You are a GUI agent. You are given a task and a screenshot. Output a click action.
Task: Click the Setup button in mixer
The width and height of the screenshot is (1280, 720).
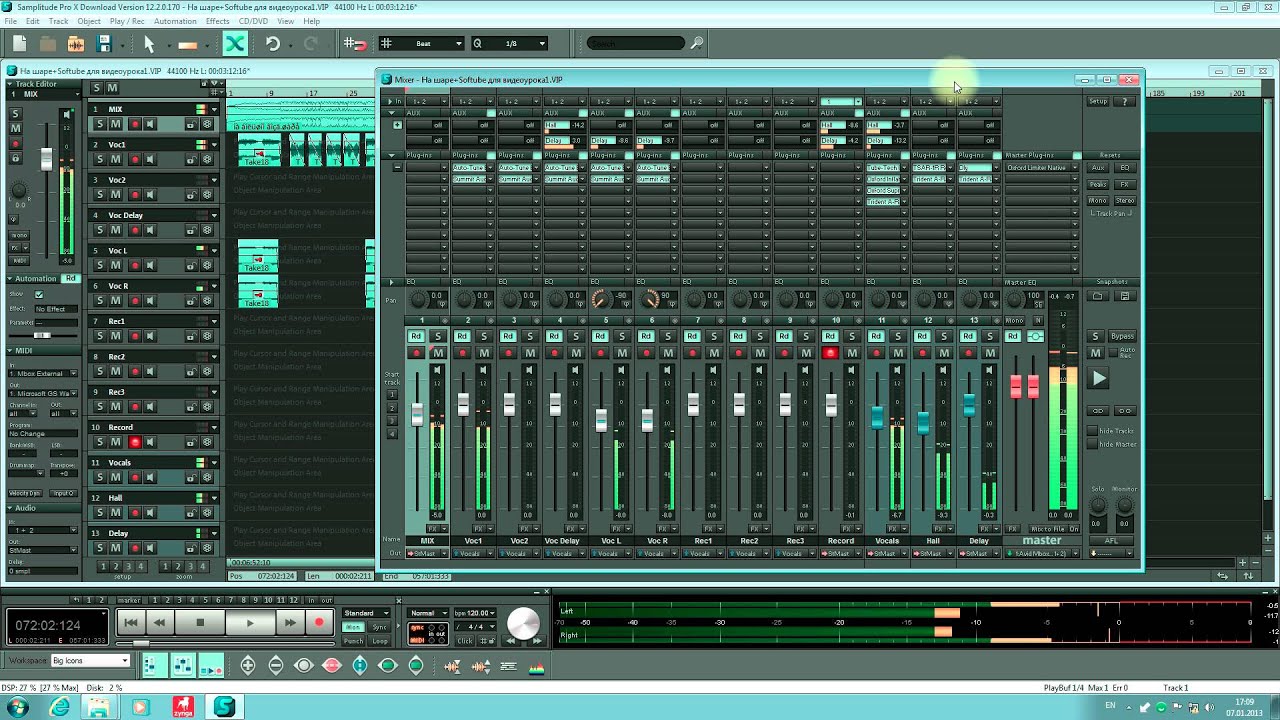pyautogui.click(x=1098, y=101)
